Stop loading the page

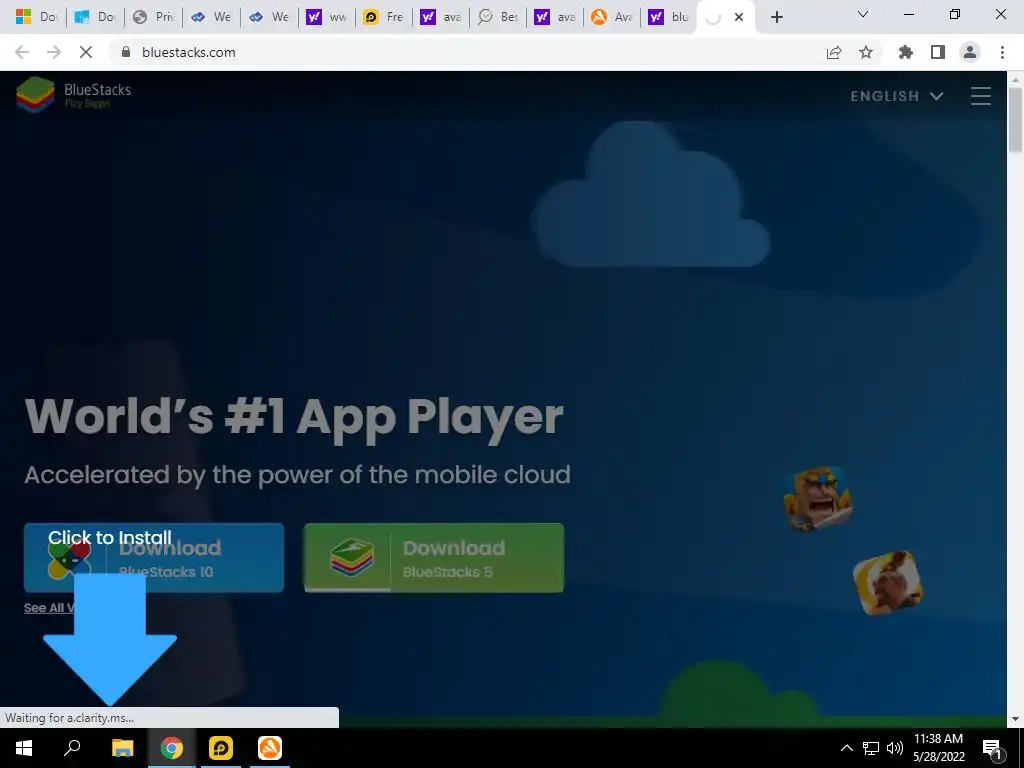pyautogui.click(x=86, y=52)
